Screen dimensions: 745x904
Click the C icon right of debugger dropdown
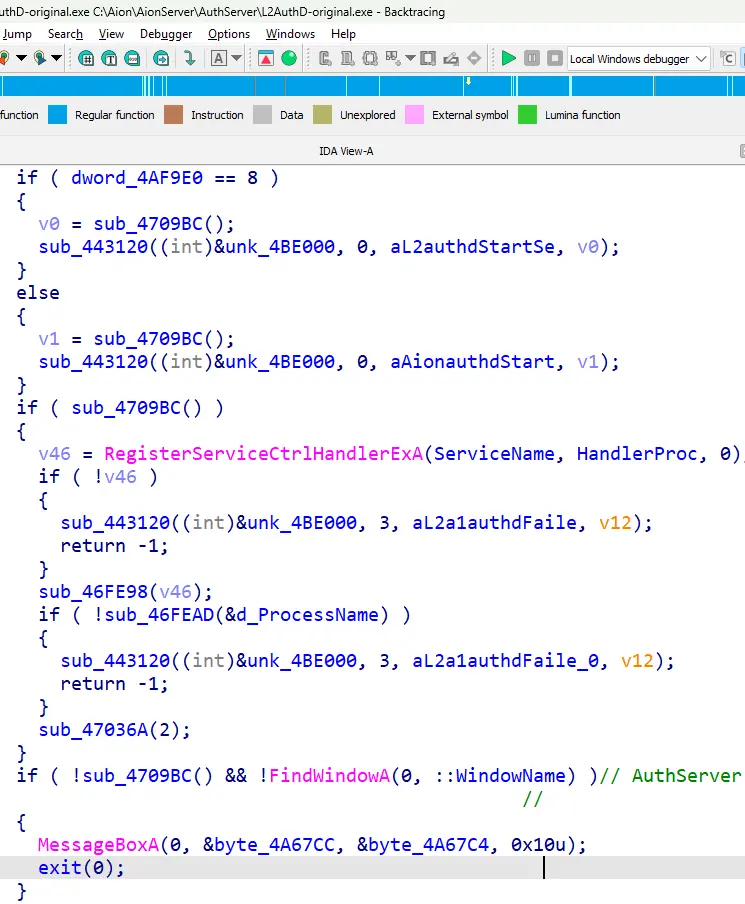coord(728,58)
